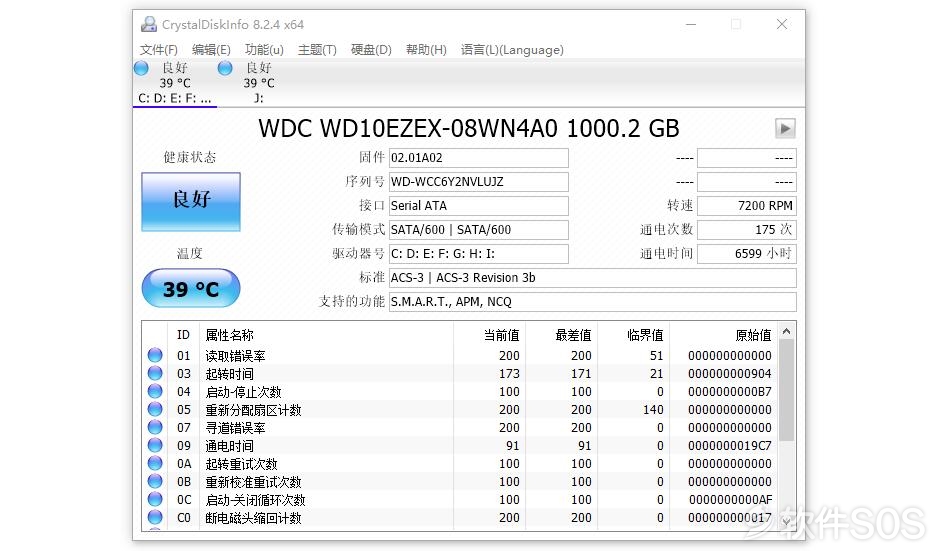The image size is (940, 551).
Task: Click raw value 0000000000B7
Action: coord(730,392)
